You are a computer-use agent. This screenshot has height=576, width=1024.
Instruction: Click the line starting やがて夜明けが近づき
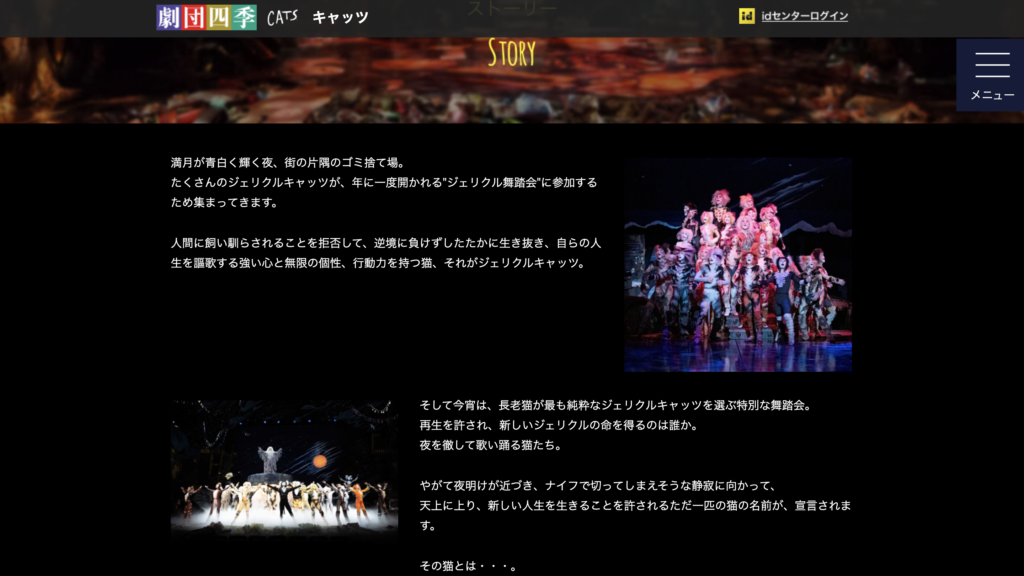click(x=600, y=486)
